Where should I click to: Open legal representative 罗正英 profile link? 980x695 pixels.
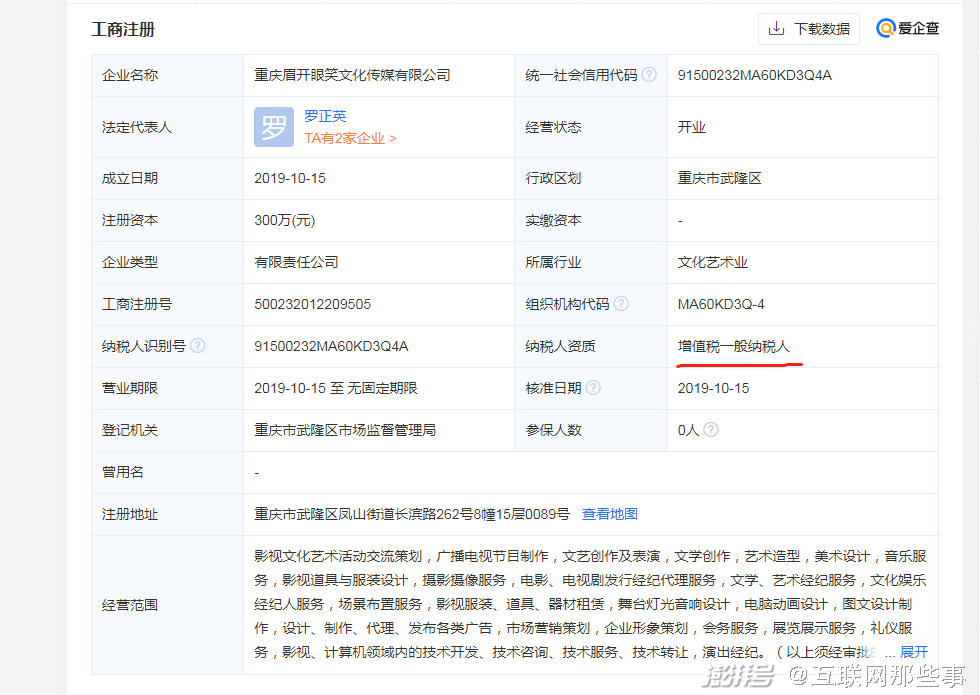click(325, 116)
